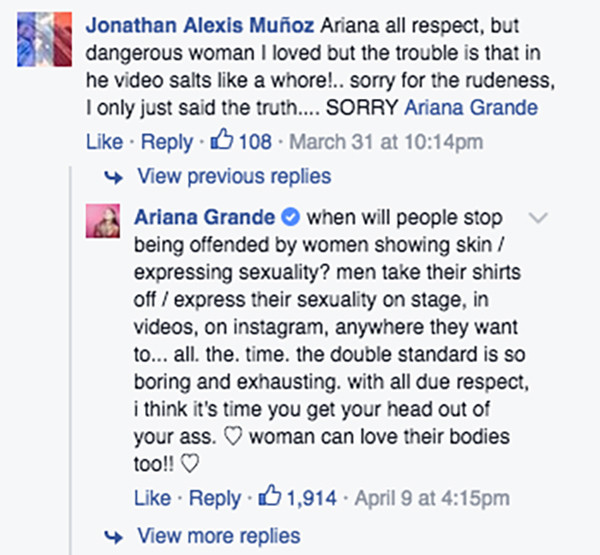The image size is (600, 555).
Task: Click thumbs-up icon showing 1,914 likes
Action: coord(270,495)
